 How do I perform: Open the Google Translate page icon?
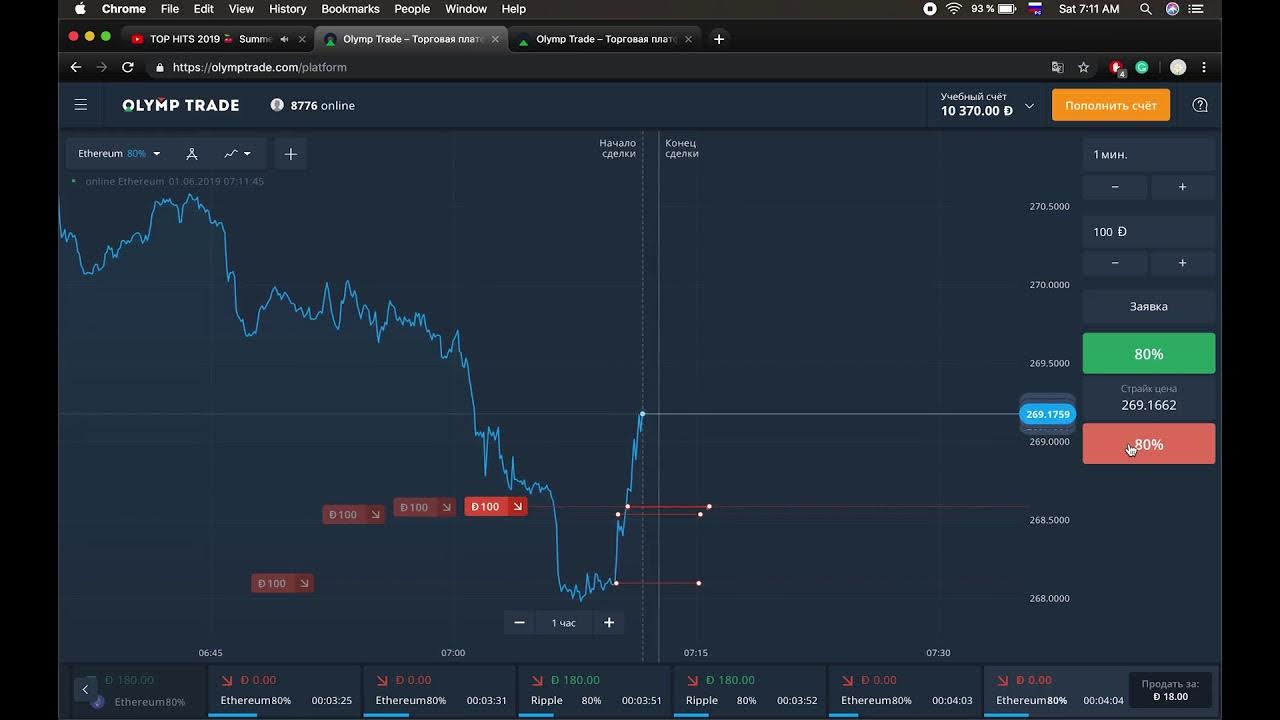[x=1057, y=67]
